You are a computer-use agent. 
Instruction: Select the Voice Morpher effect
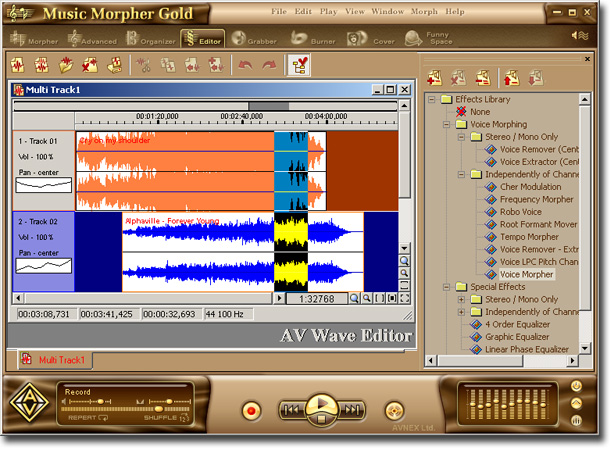click(x=526, y=274)
